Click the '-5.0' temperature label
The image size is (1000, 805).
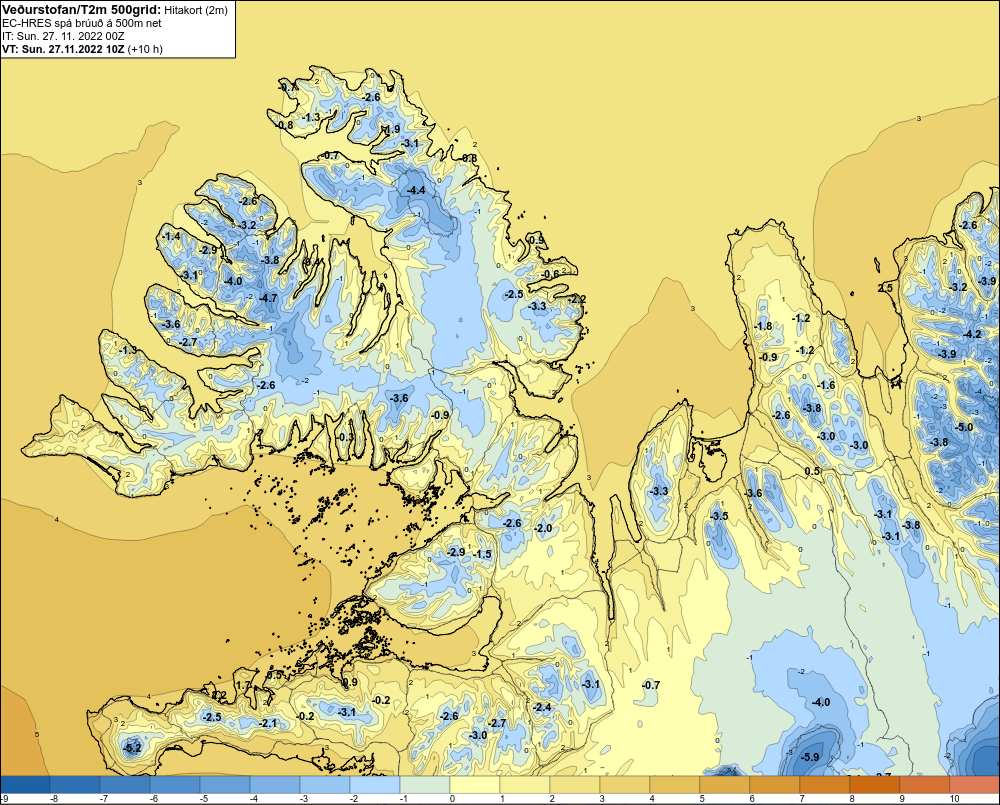(964, 427)
